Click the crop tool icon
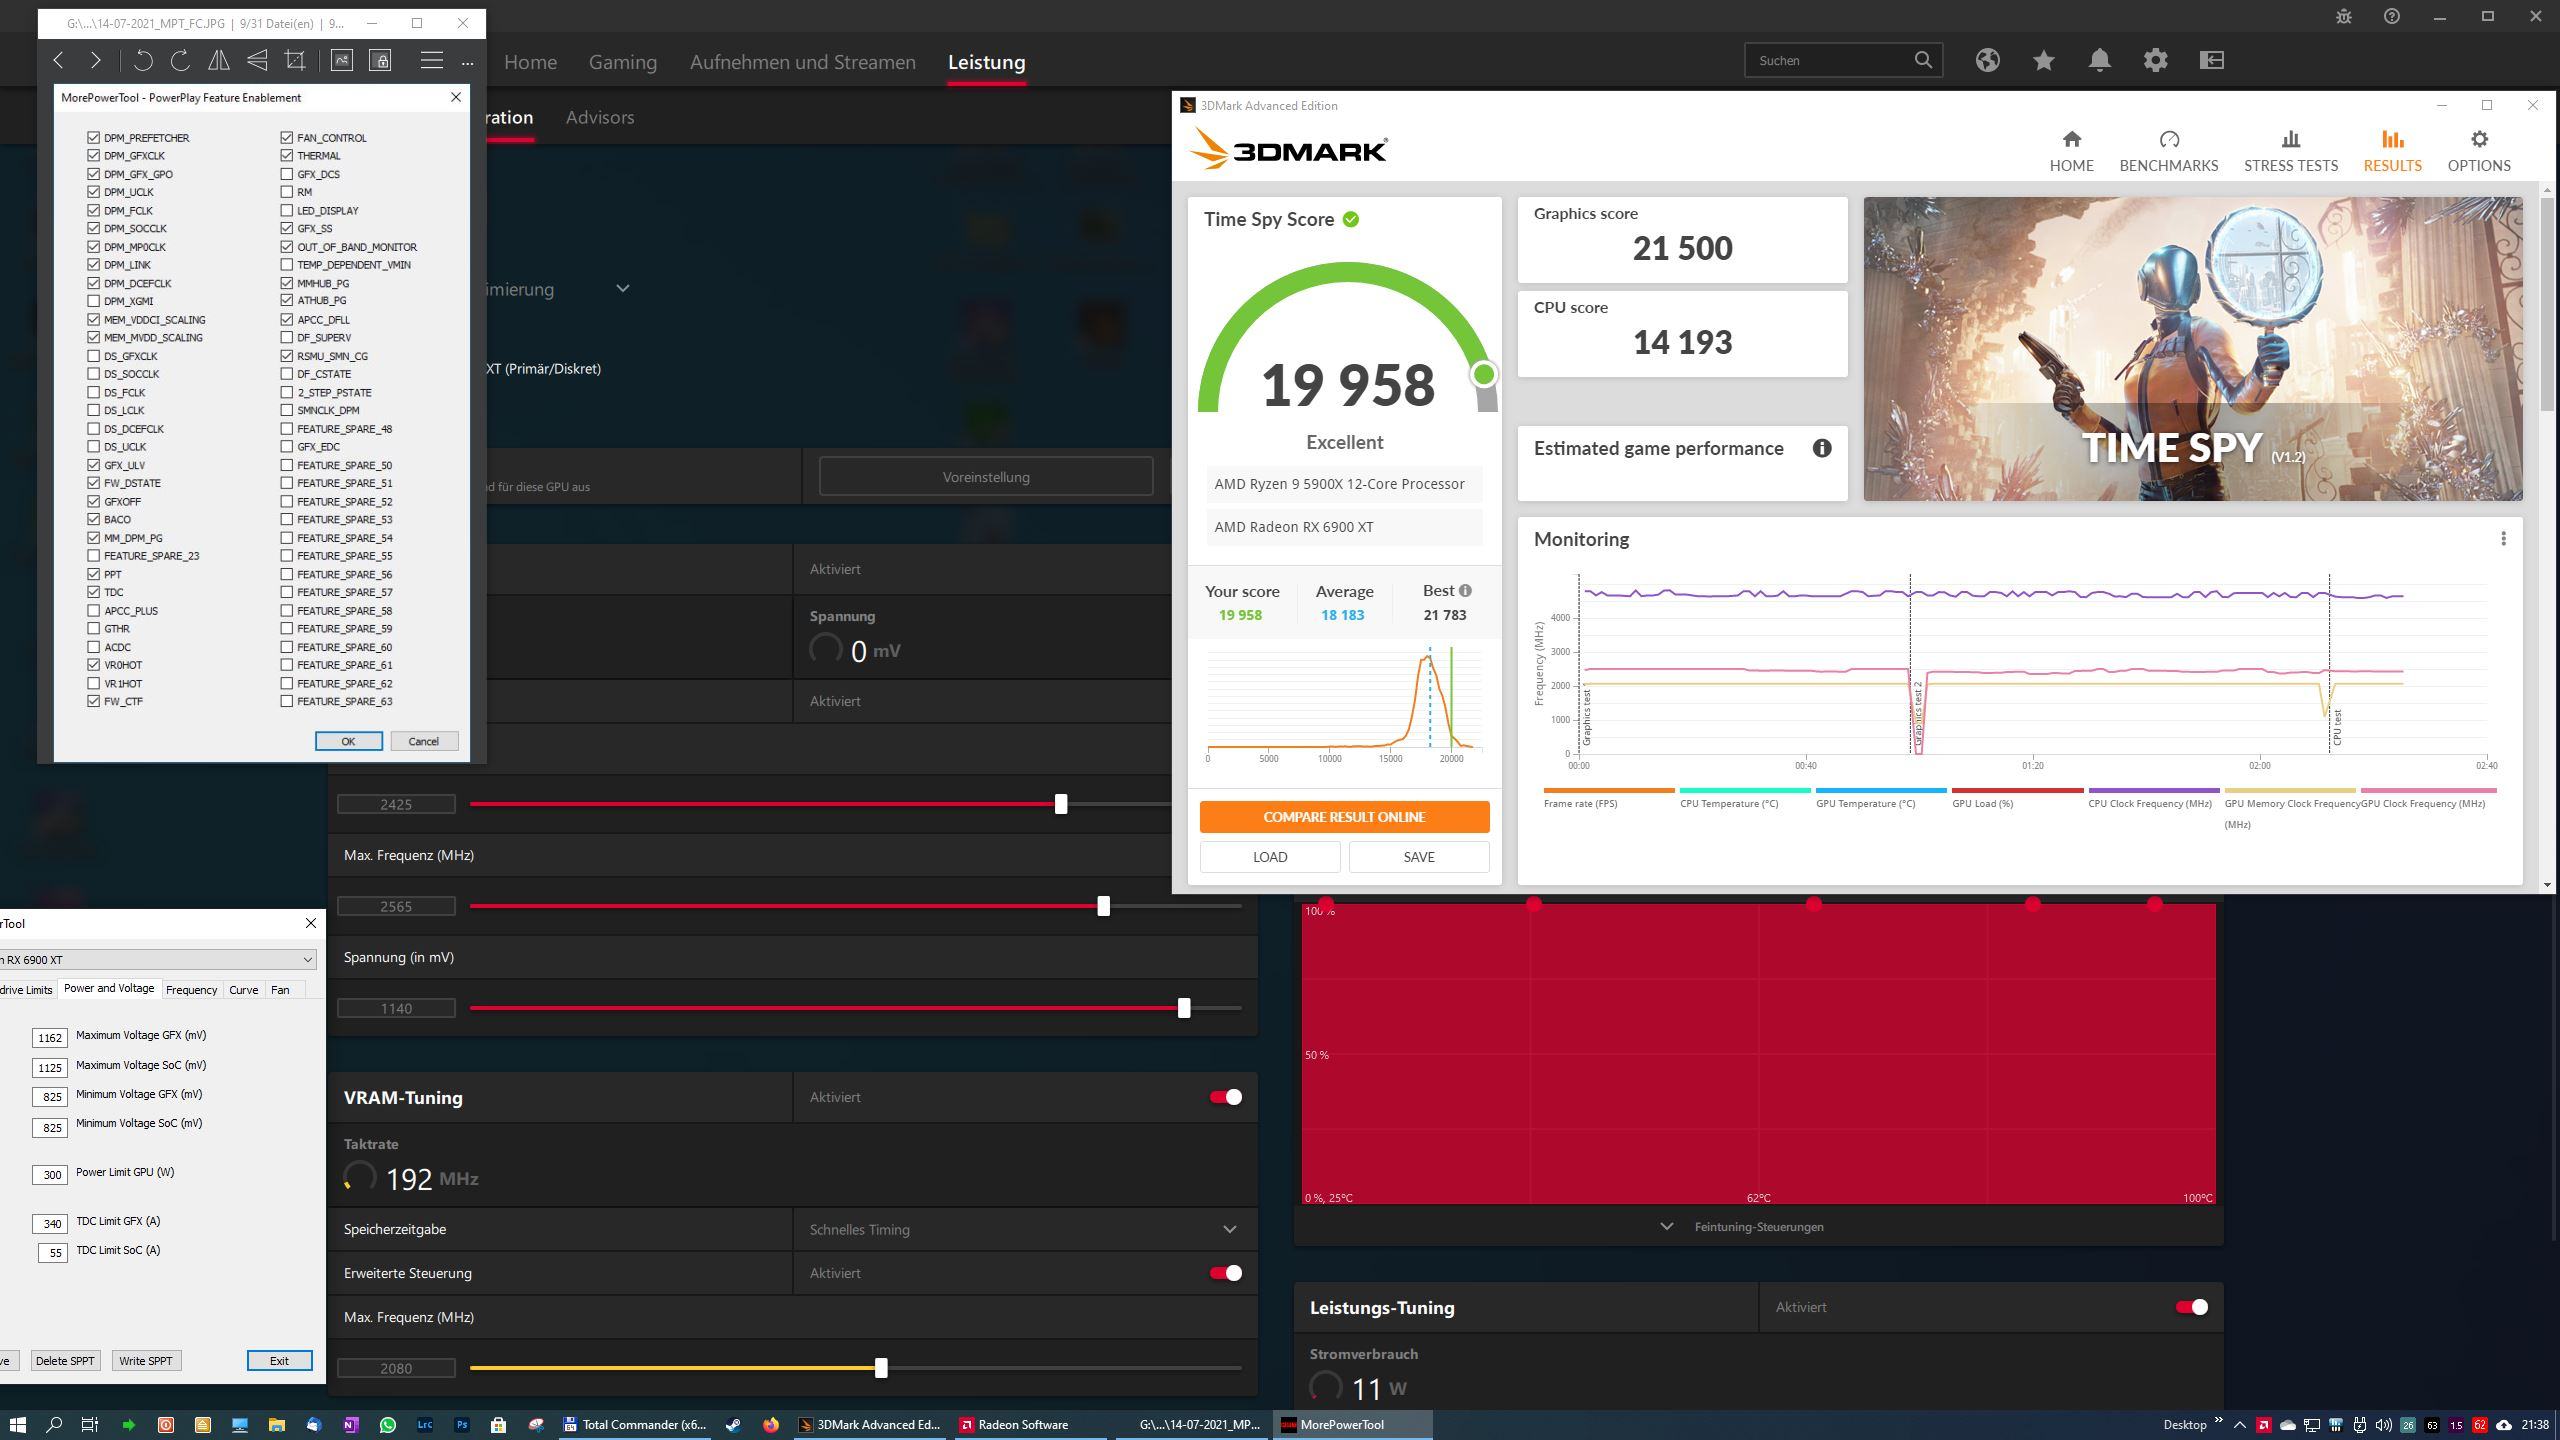This screenshot has width=2560, height=1440. click(295, 61)
